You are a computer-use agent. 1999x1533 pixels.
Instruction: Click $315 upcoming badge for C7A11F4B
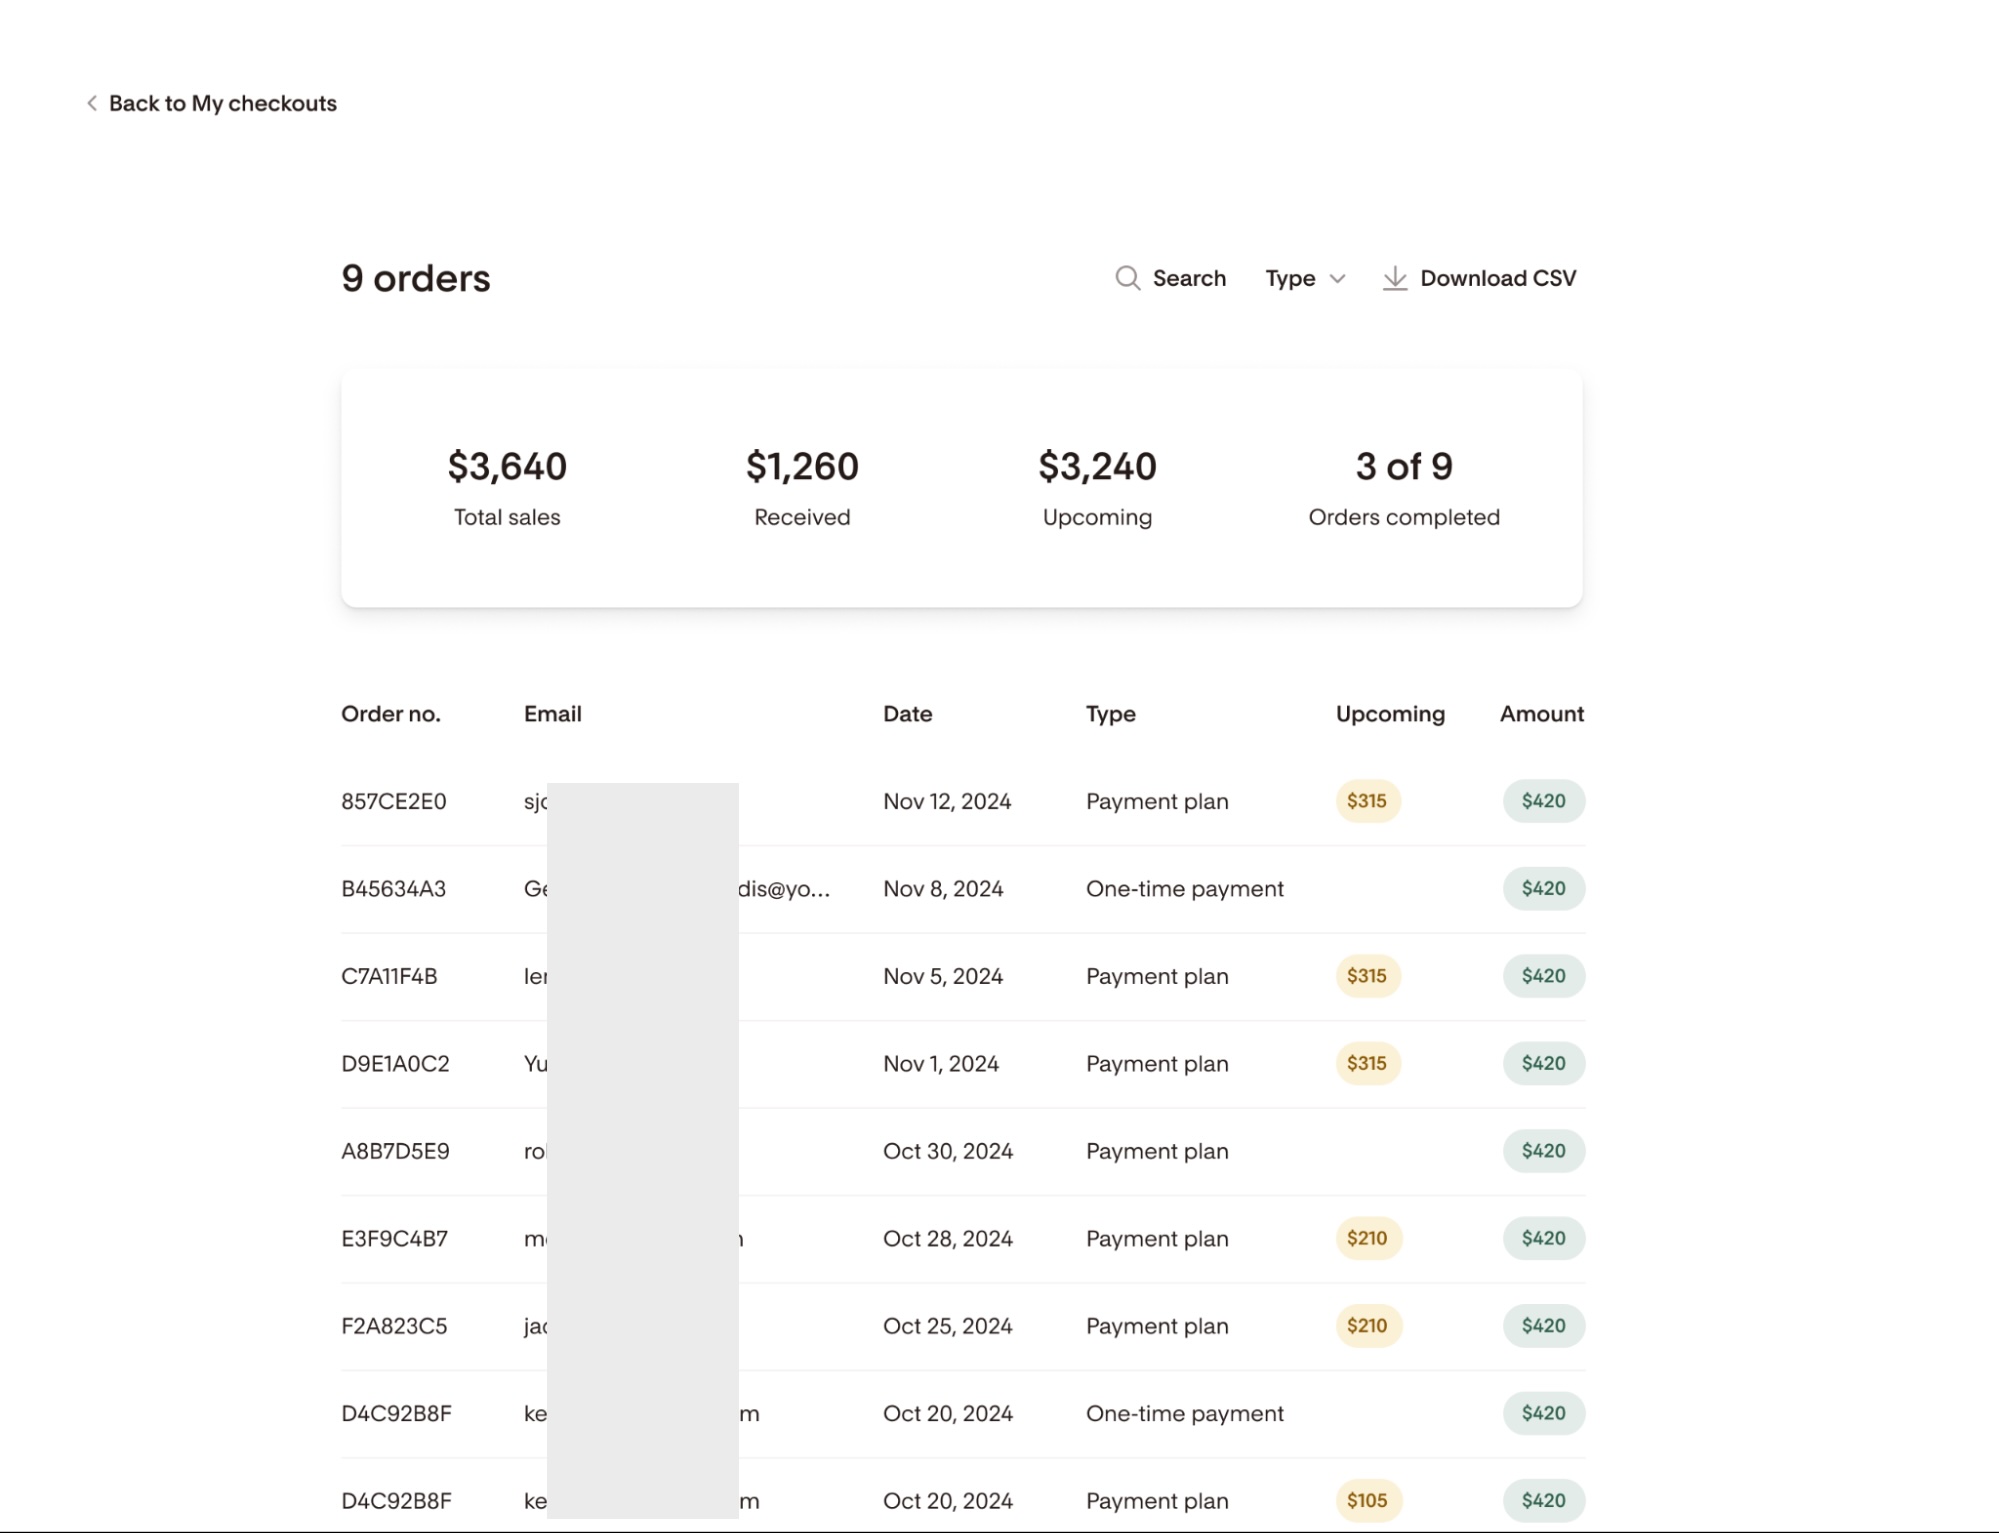click(1366, 976)
